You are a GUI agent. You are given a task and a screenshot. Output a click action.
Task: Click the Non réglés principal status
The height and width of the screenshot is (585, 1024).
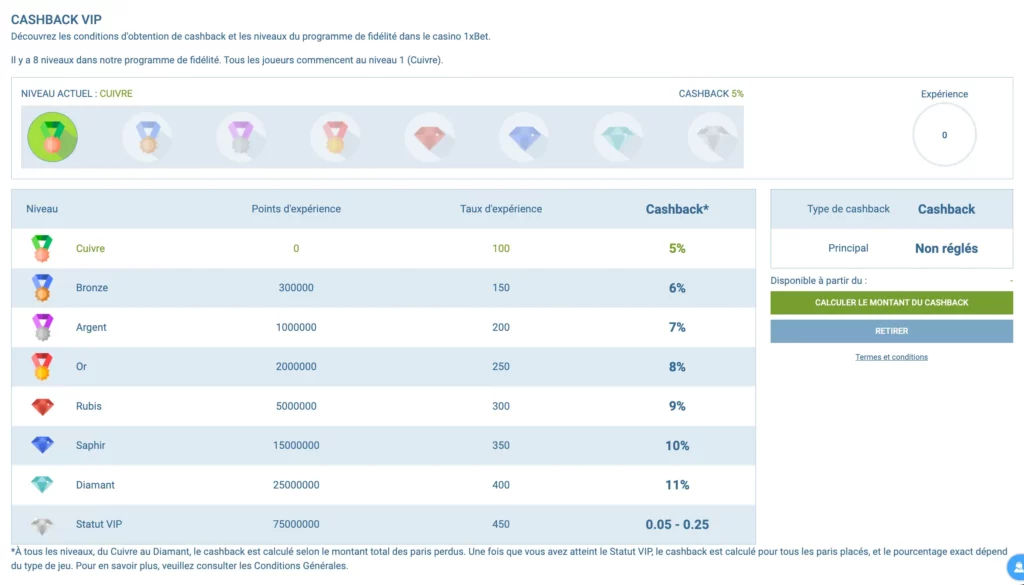pos(946,249)
